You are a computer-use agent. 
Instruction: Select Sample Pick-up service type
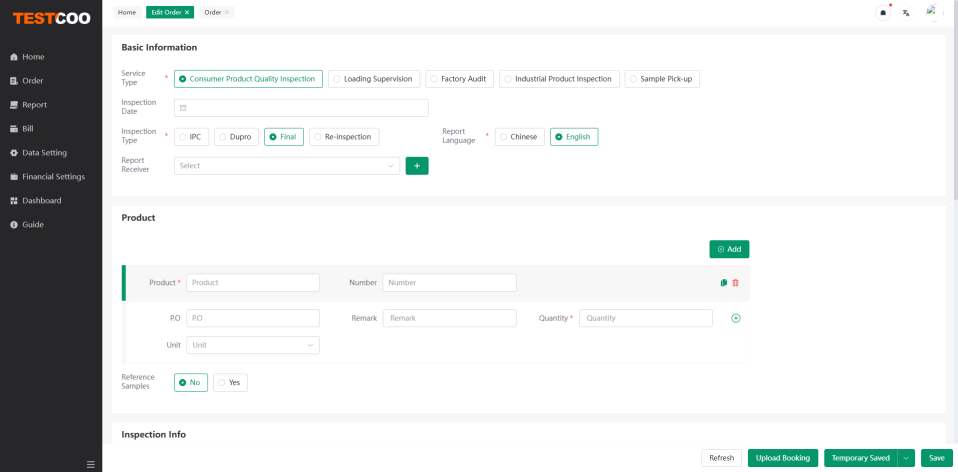pos(662,79)
